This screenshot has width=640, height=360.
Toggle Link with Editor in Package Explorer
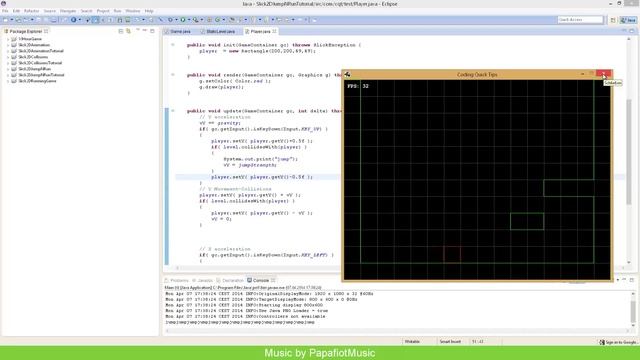tap(129, 31)
